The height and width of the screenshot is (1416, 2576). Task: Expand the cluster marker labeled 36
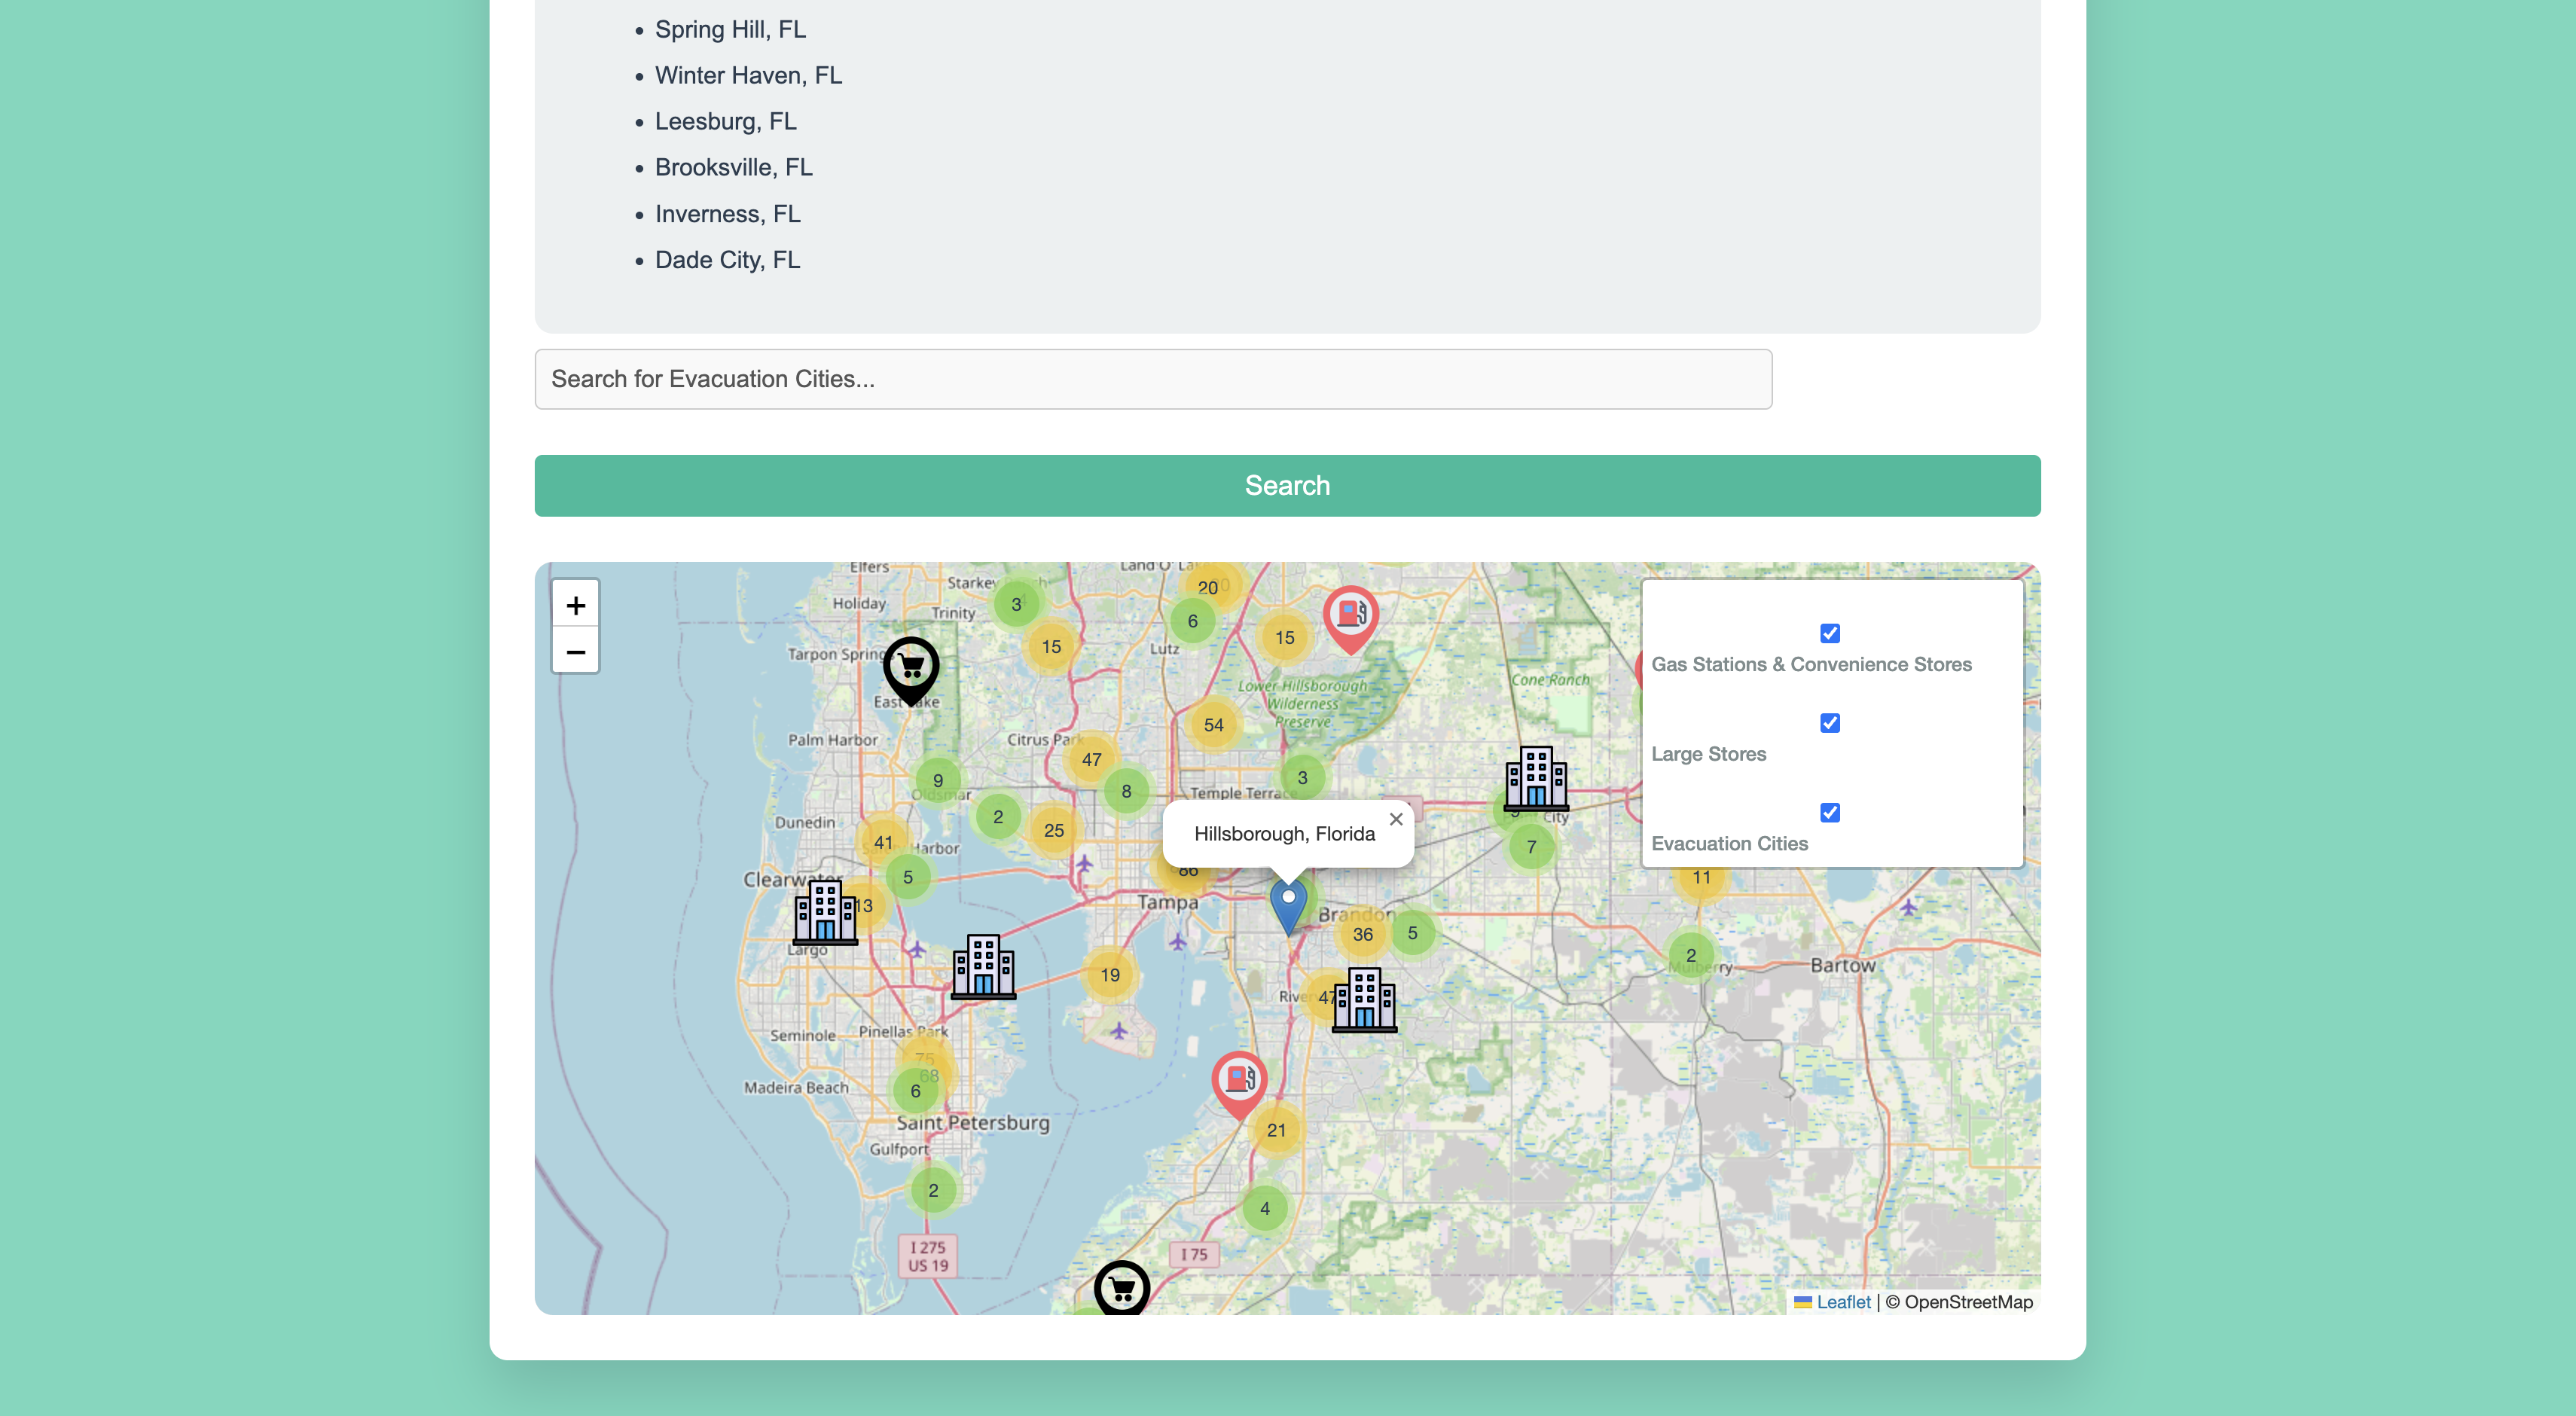tap(1362, 935)
